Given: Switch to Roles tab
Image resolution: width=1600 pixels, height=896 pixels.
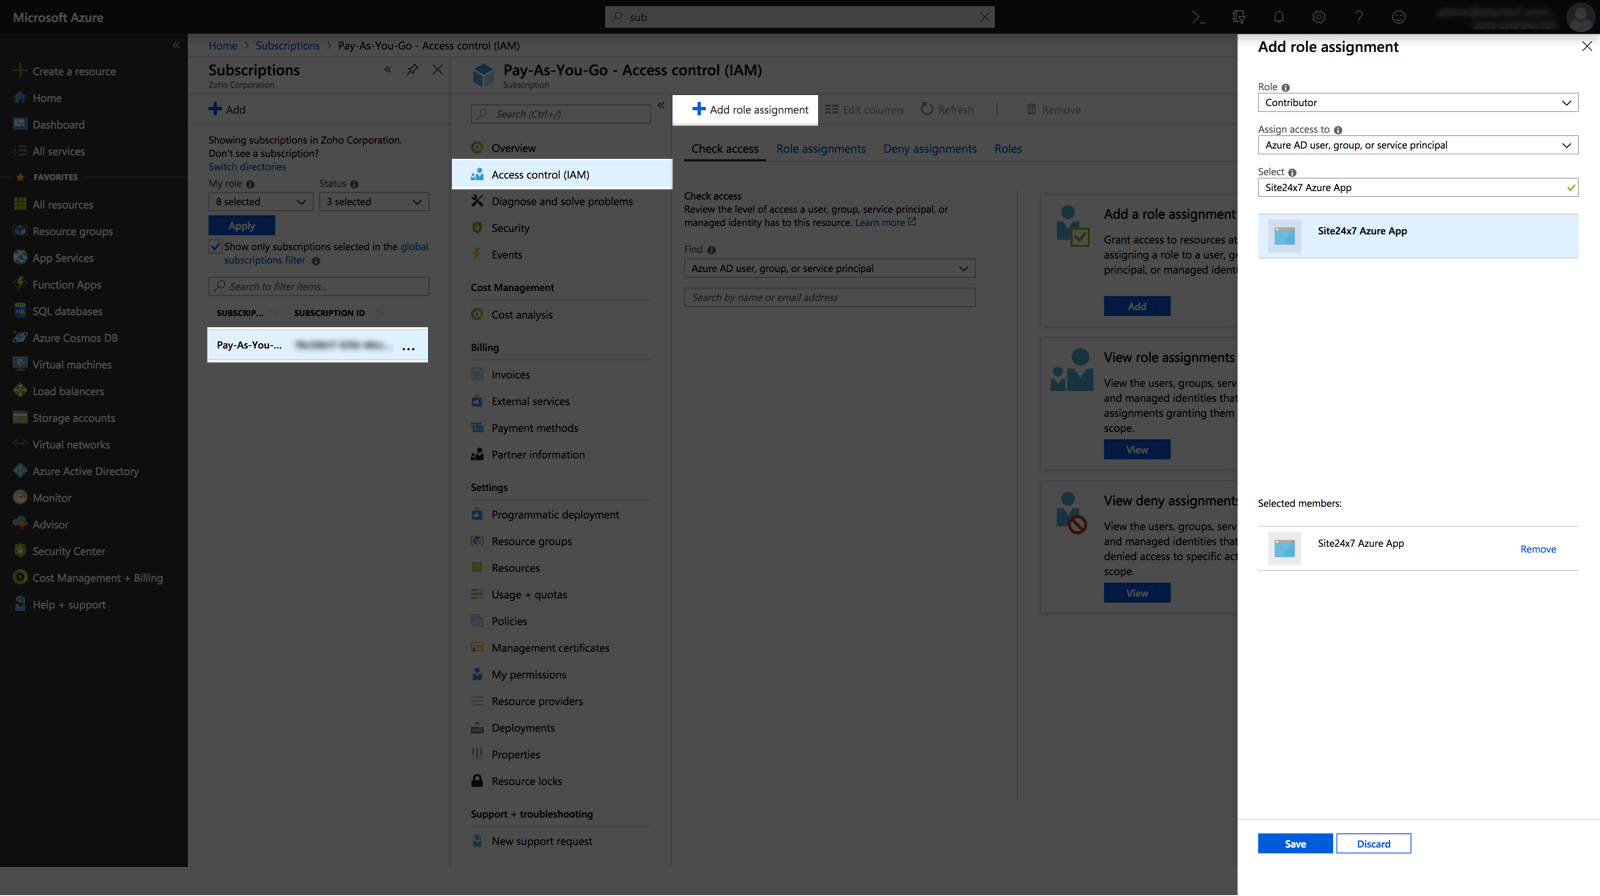Looking at the screenshot, I should 1008,149.
